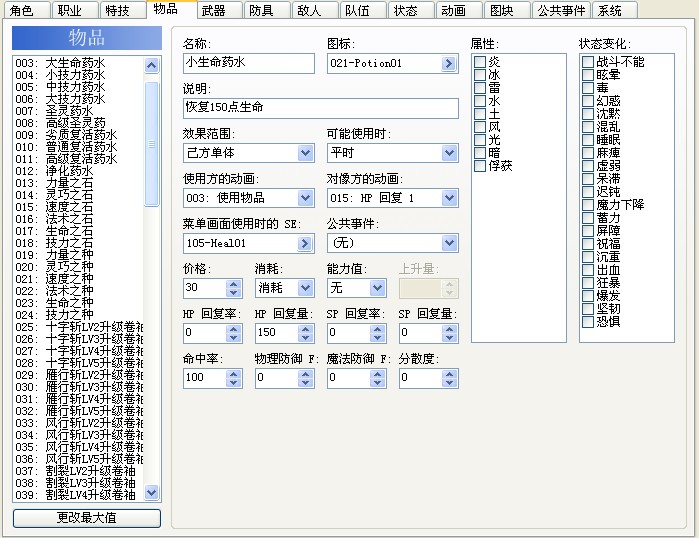
Task: Toggle the 祝福 state checkbox
Action: (588, 244)
